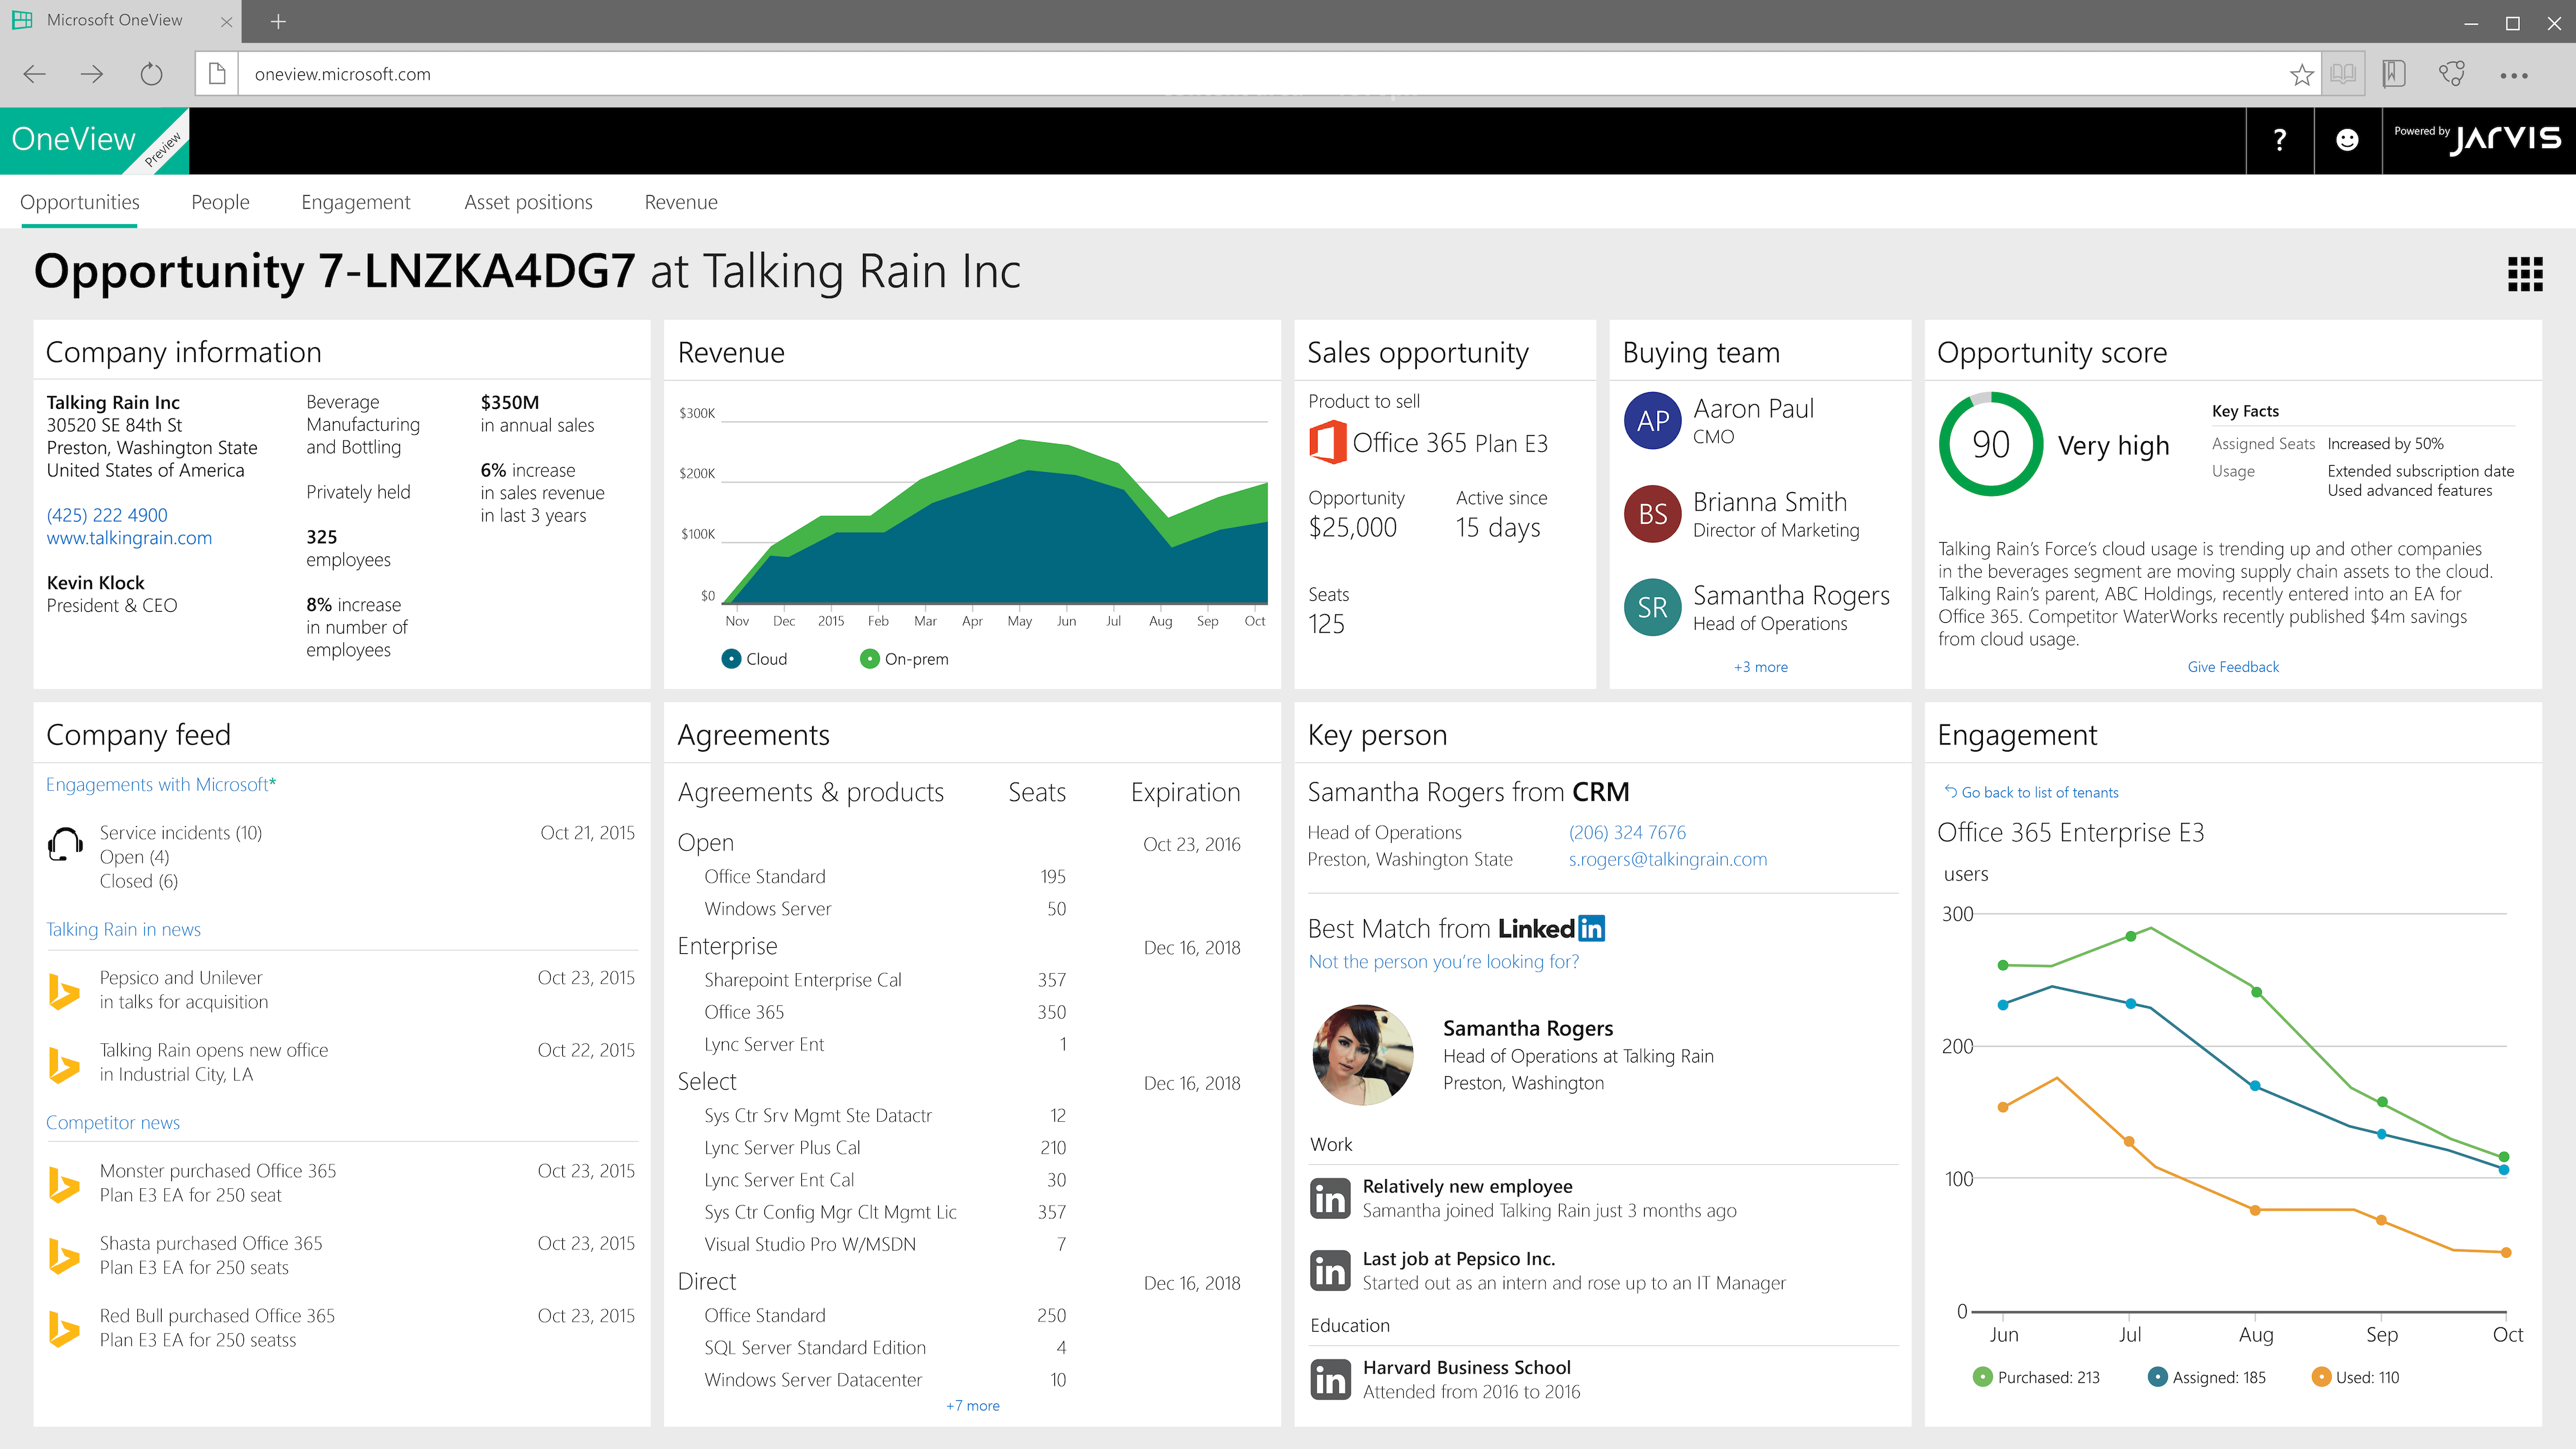Viewport: 2576px width, 1449px height.
Task: Click LinkedIn icon beside Harvard Business School
Action: [x=1330, y=1380]
